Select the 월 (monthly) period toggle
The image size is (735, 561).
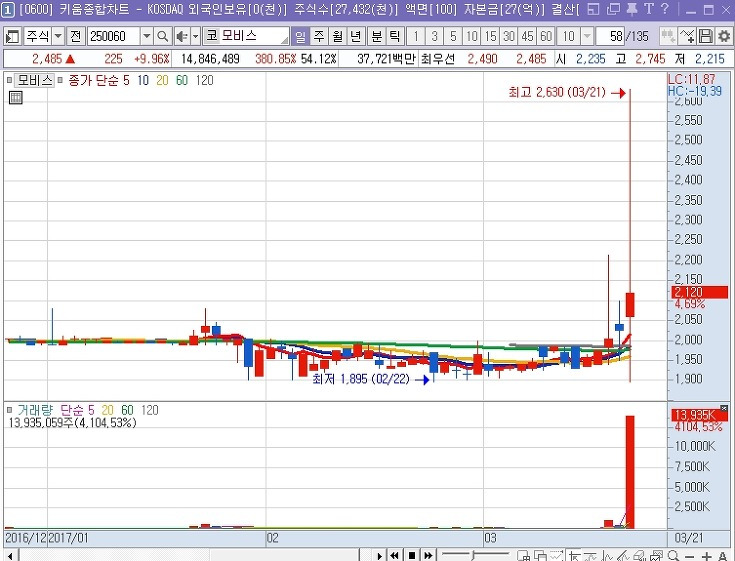pyautogui.click(x=337, y=36)
